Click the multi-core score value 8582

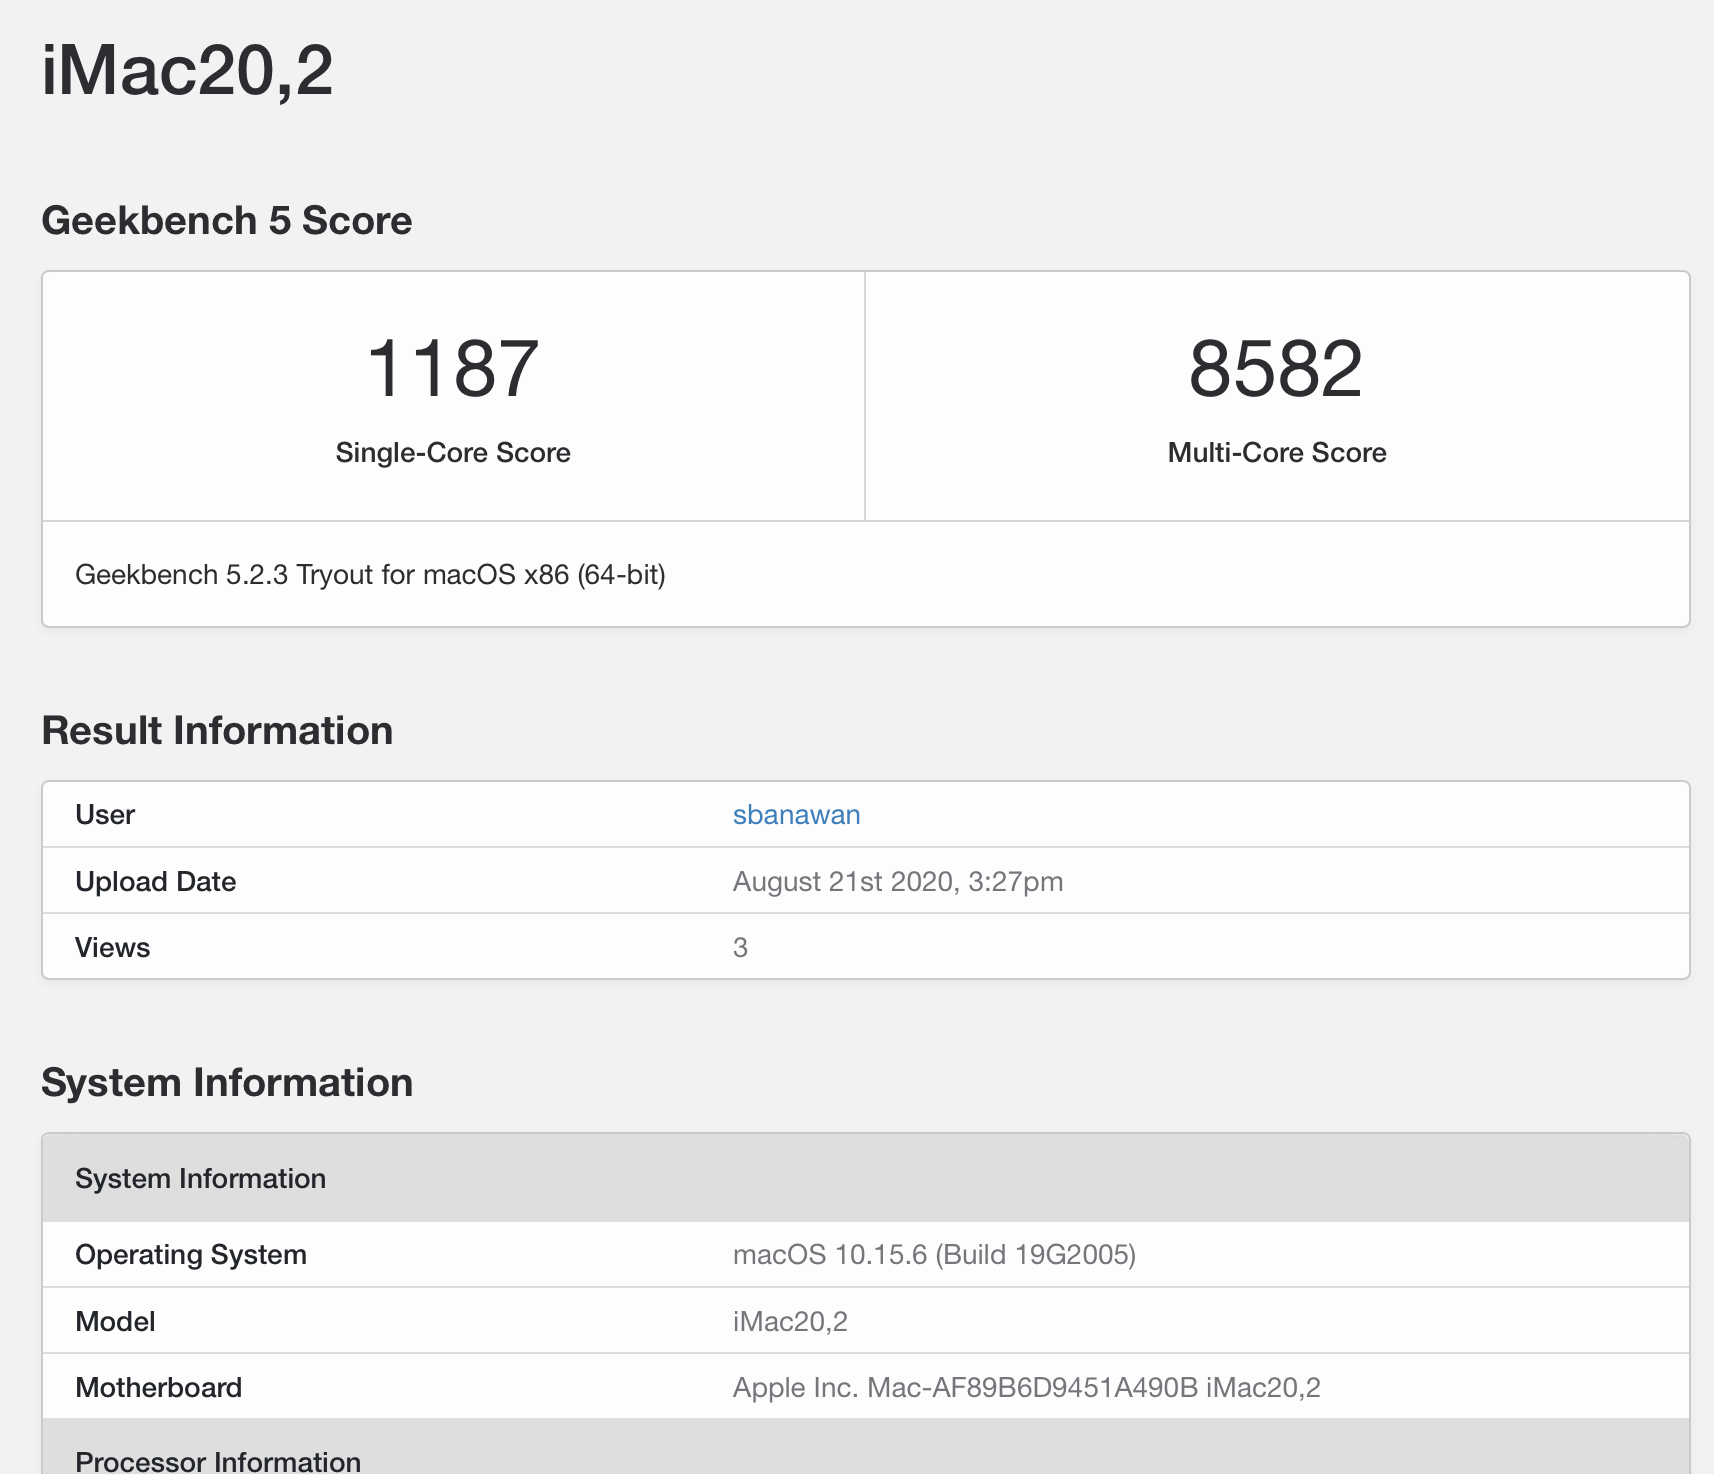[1276, 369]
